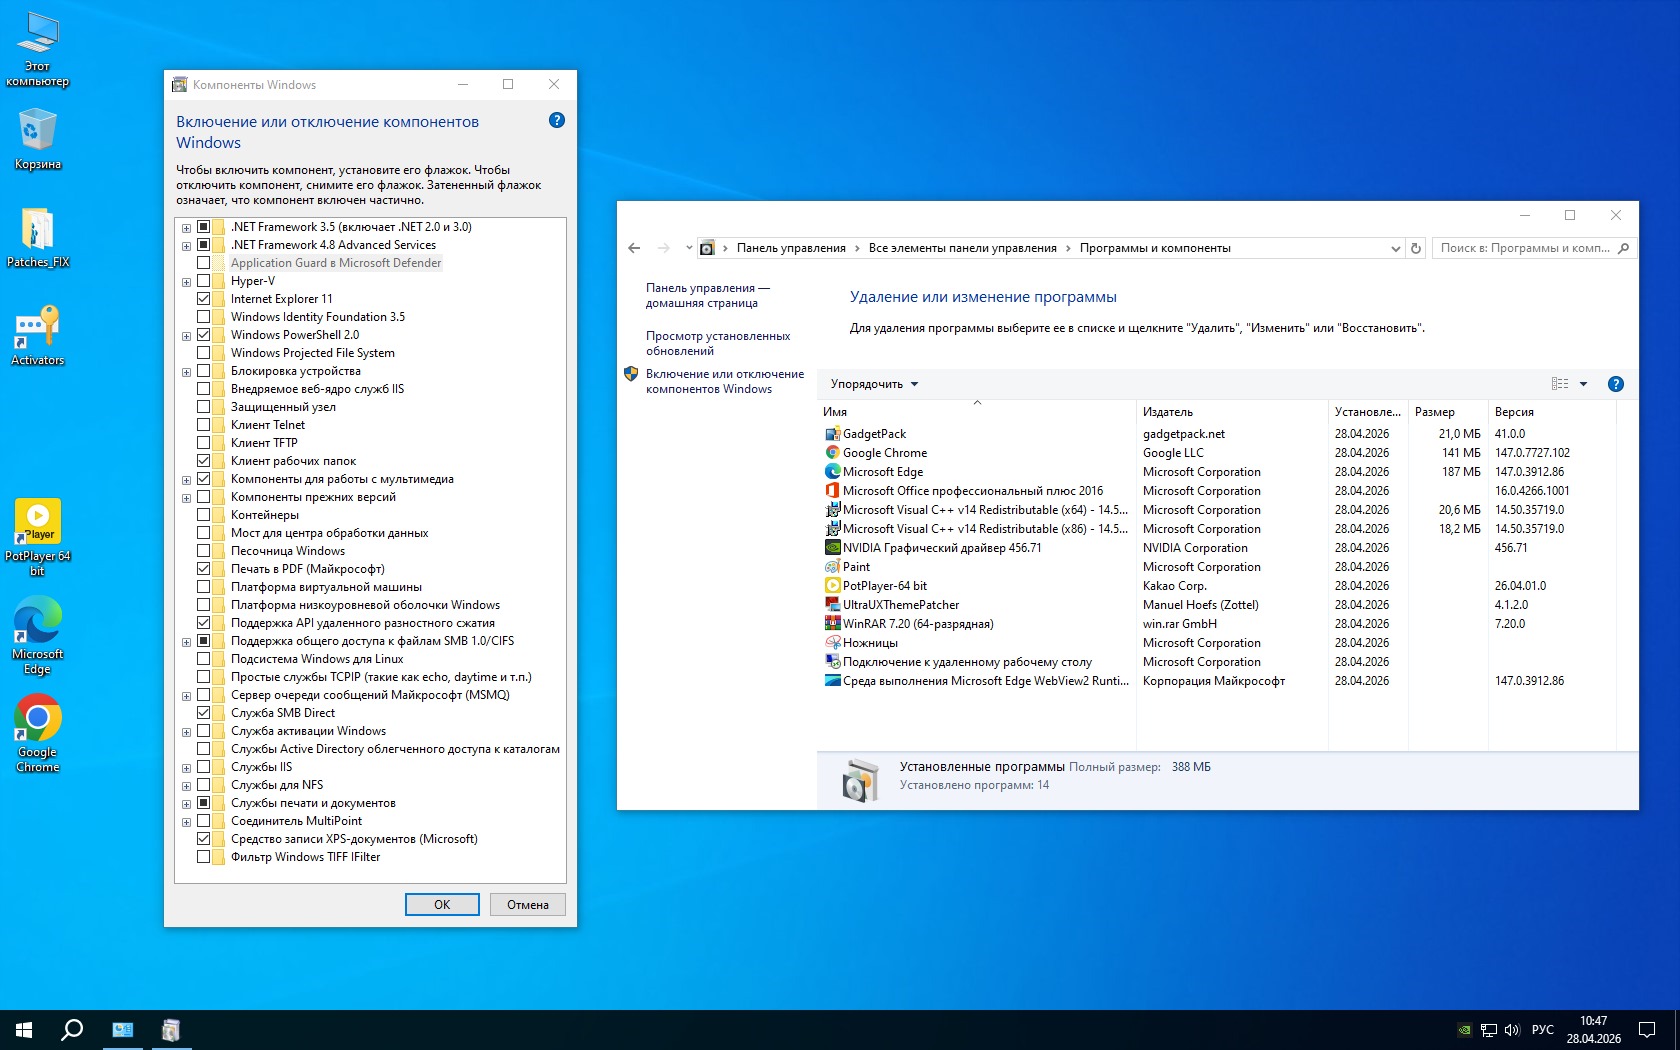
Task: Uncheck Internet Explorer 11 component
Action: (x=204, y=299)
